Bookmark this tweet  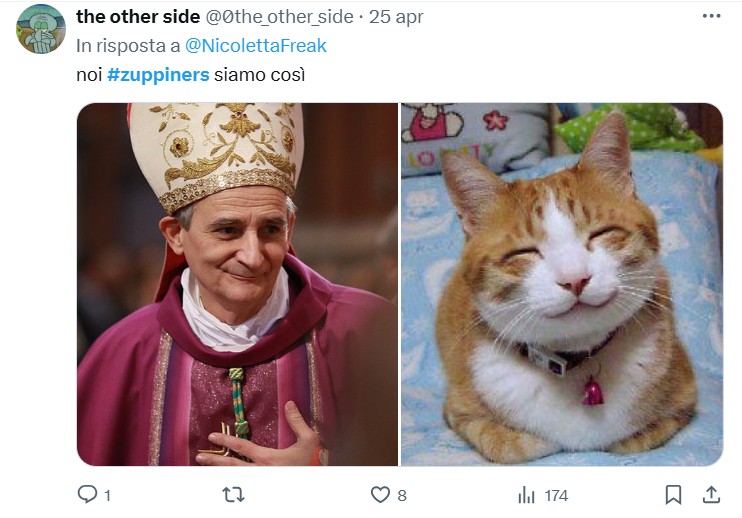click(674, 495)
